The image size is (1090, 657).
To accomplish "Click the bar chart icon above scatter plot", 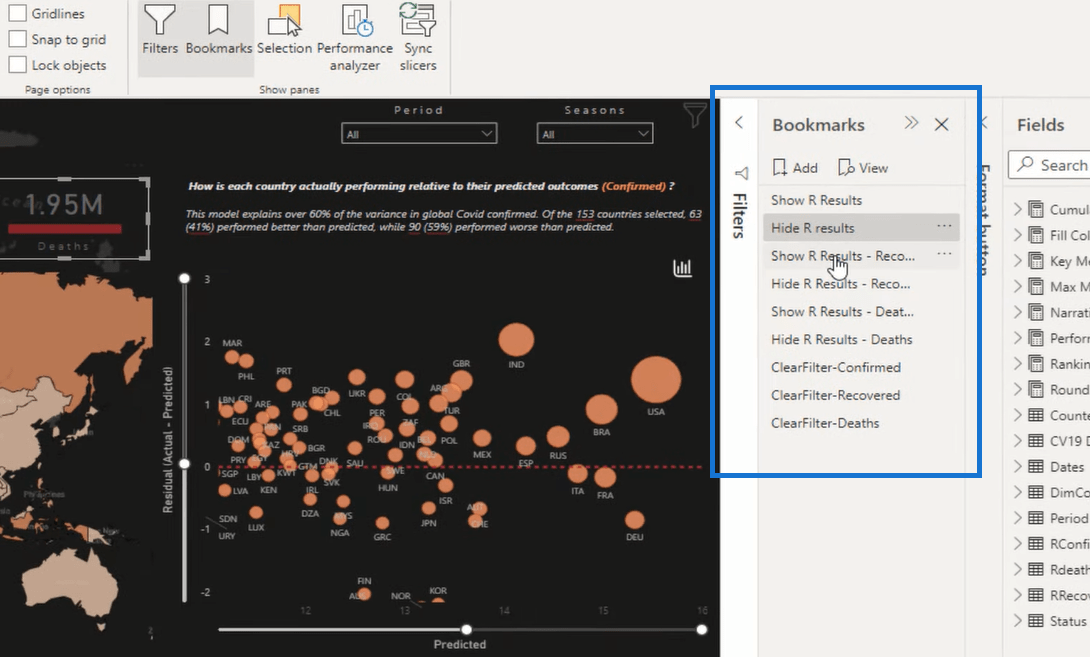I will coord(683,268).
